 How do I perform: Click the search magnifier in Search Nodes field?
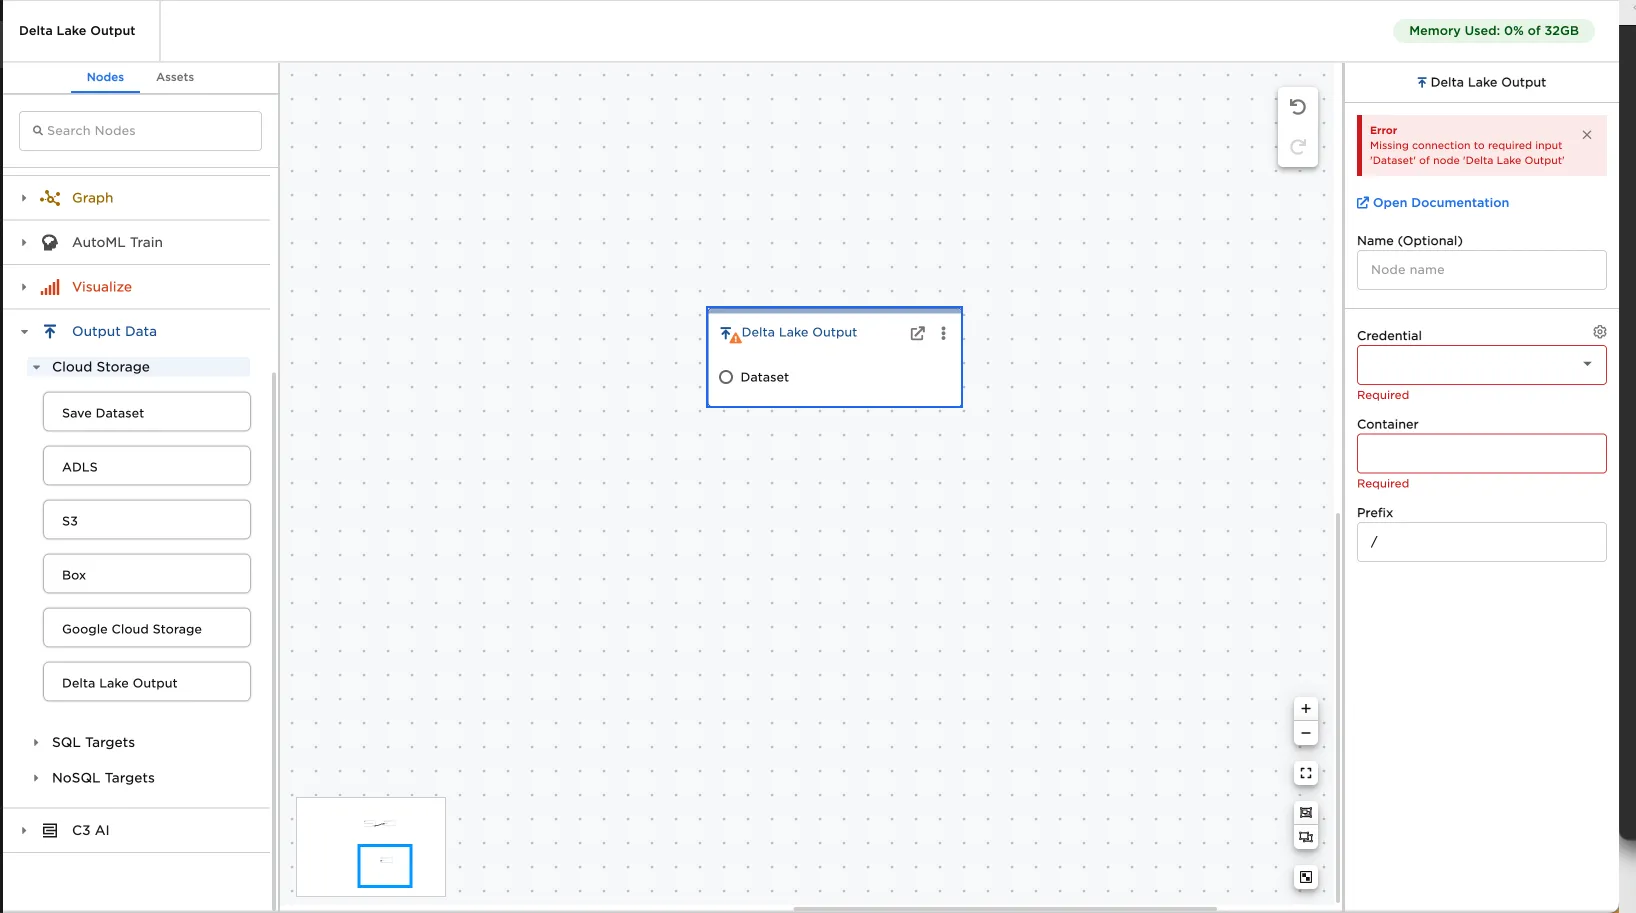point(39,130)
